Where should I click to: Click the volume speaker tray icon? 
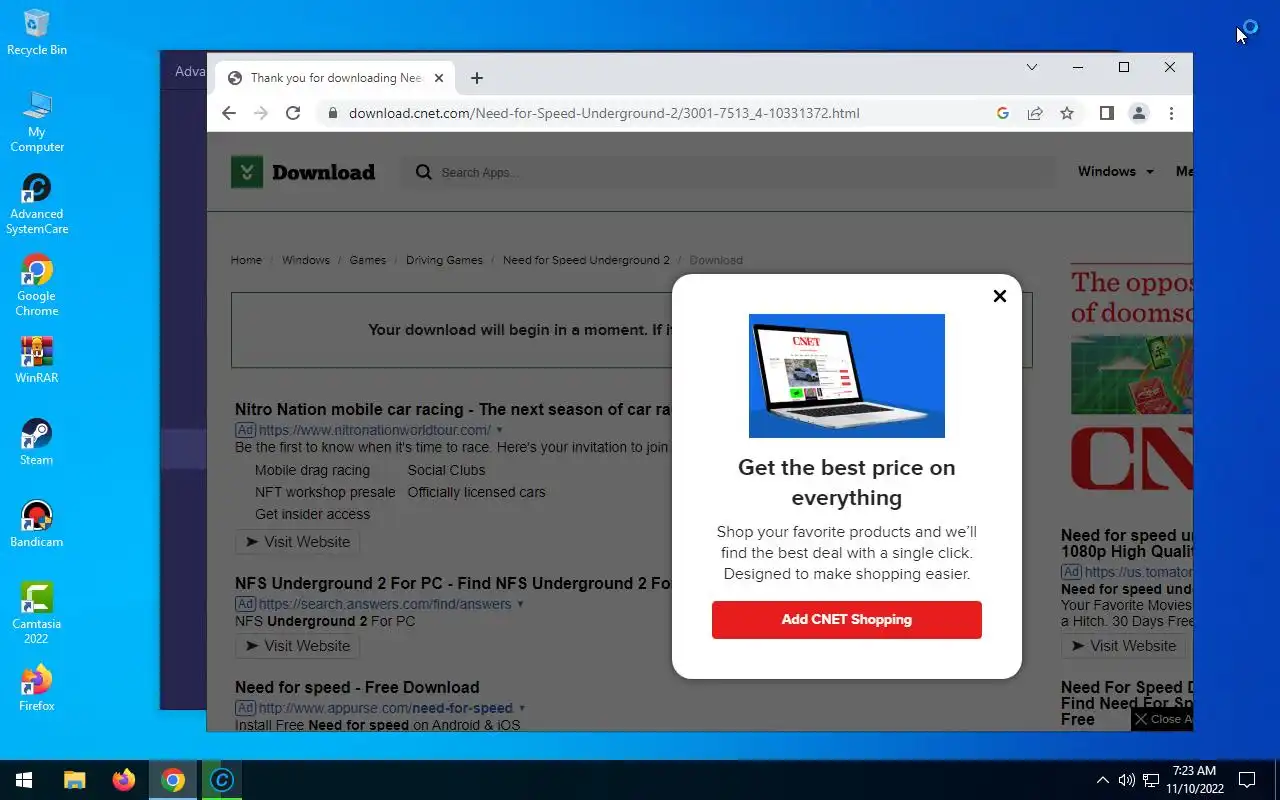[x=1127, y=780]
